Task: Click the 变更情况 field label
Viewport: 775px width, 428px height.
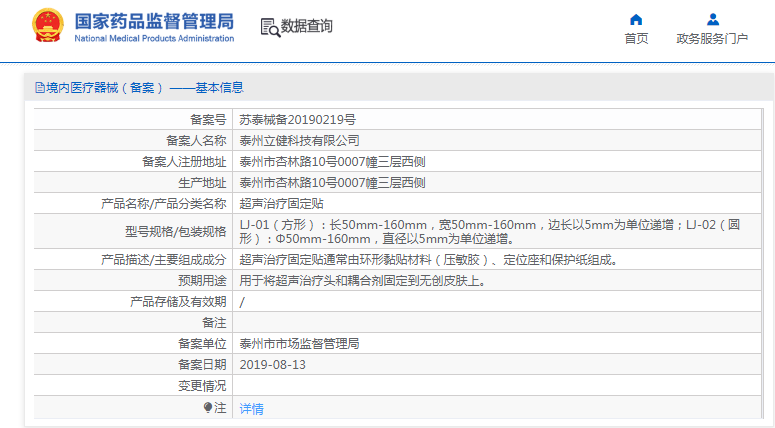Action: point(202,386)
